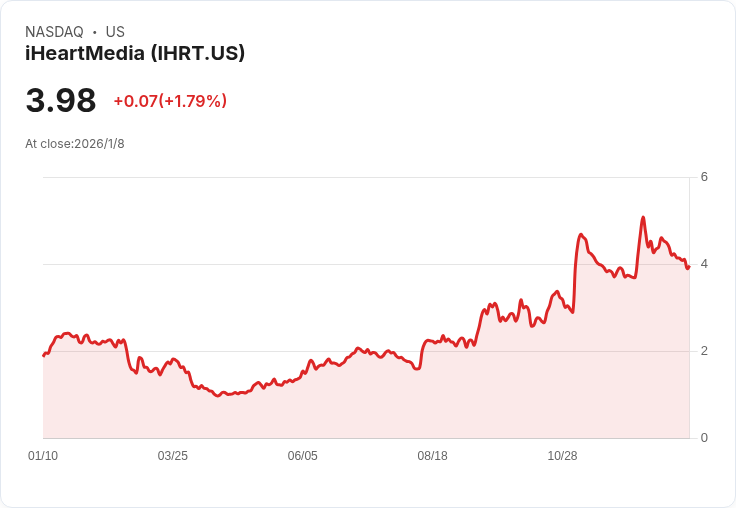Screen dimensions: 736x508
Task: Click the y-axis value 0 label
Action: 704,438
